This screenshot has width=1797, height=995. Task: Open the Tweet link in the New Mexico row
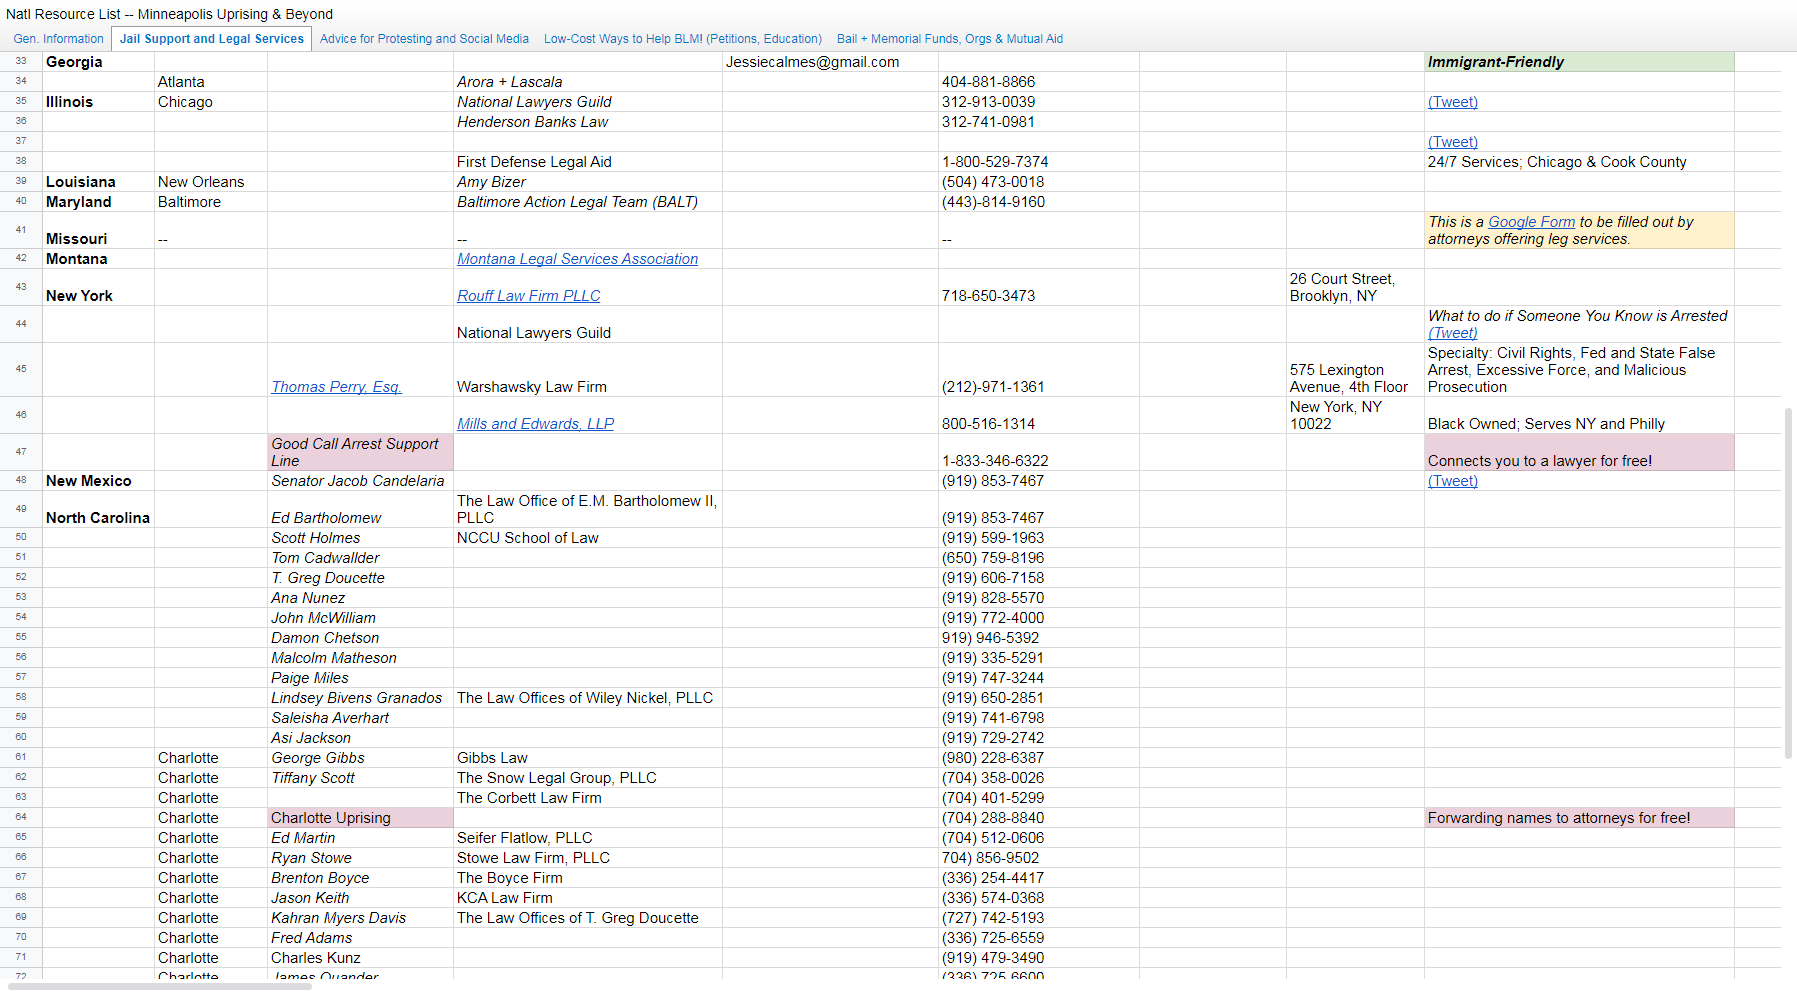coord(1452,481)
